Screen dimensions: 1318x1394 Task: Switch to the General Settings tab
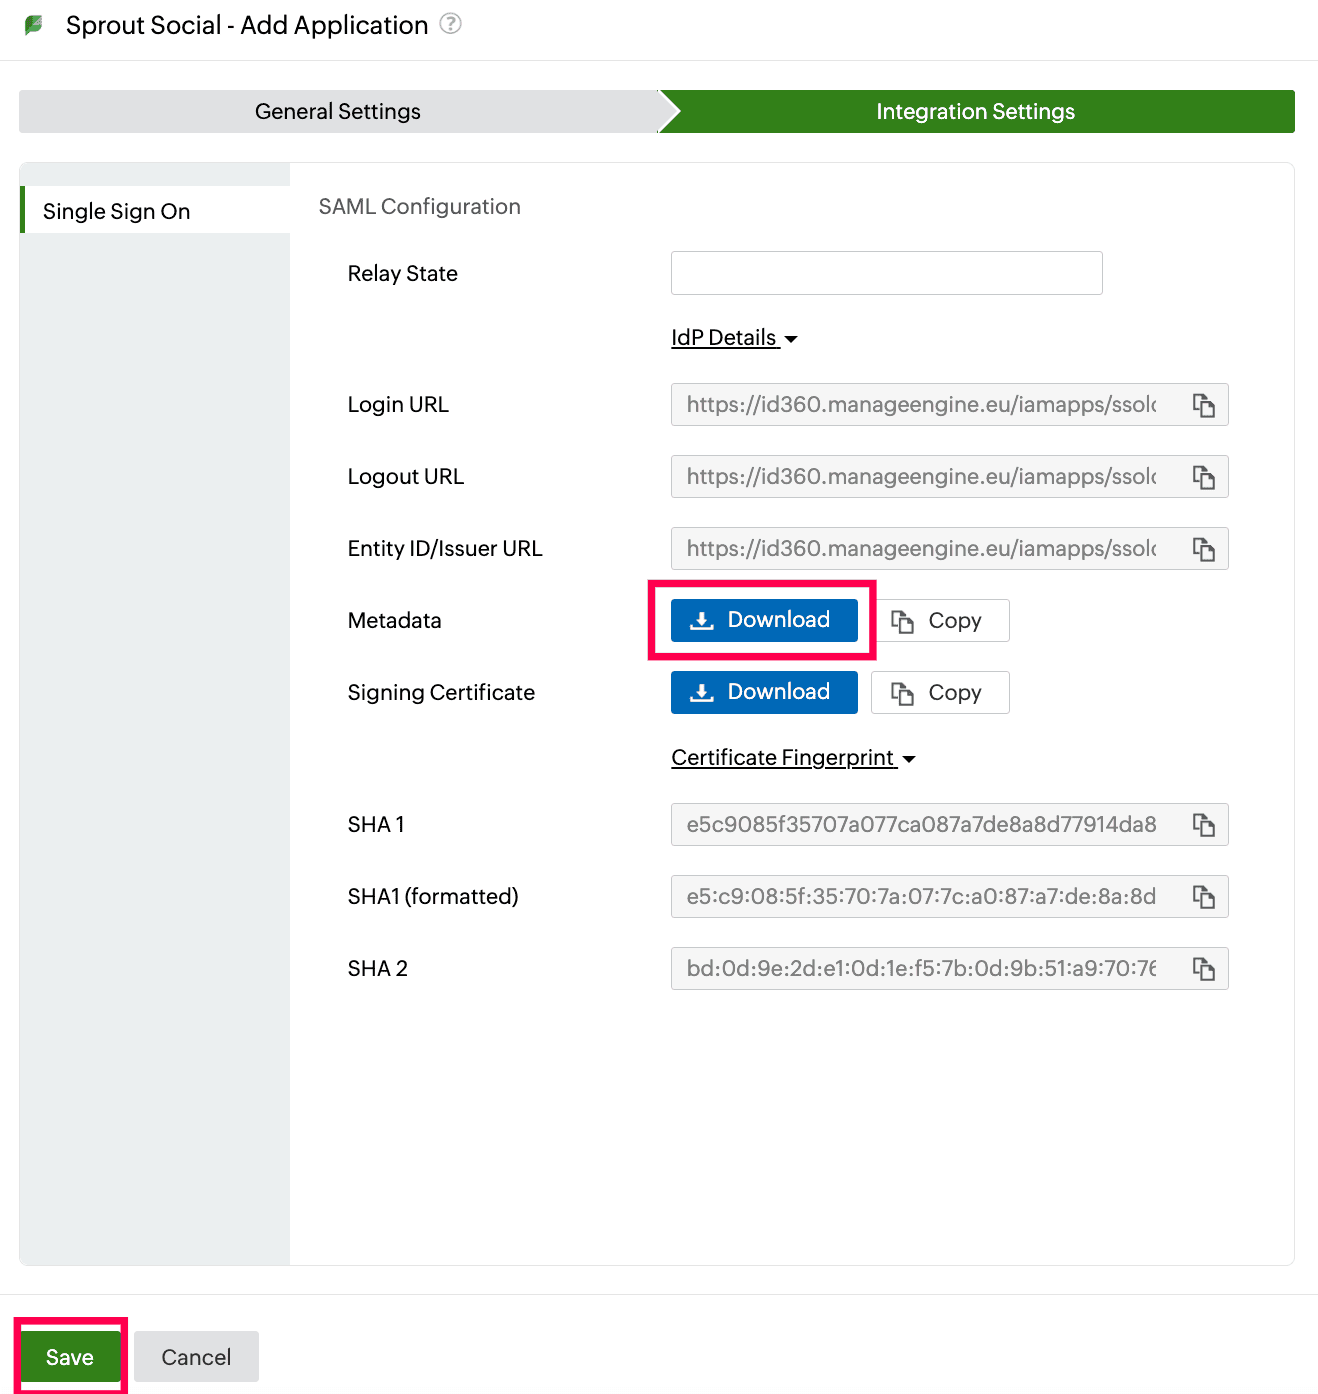(x=337, y=111)
